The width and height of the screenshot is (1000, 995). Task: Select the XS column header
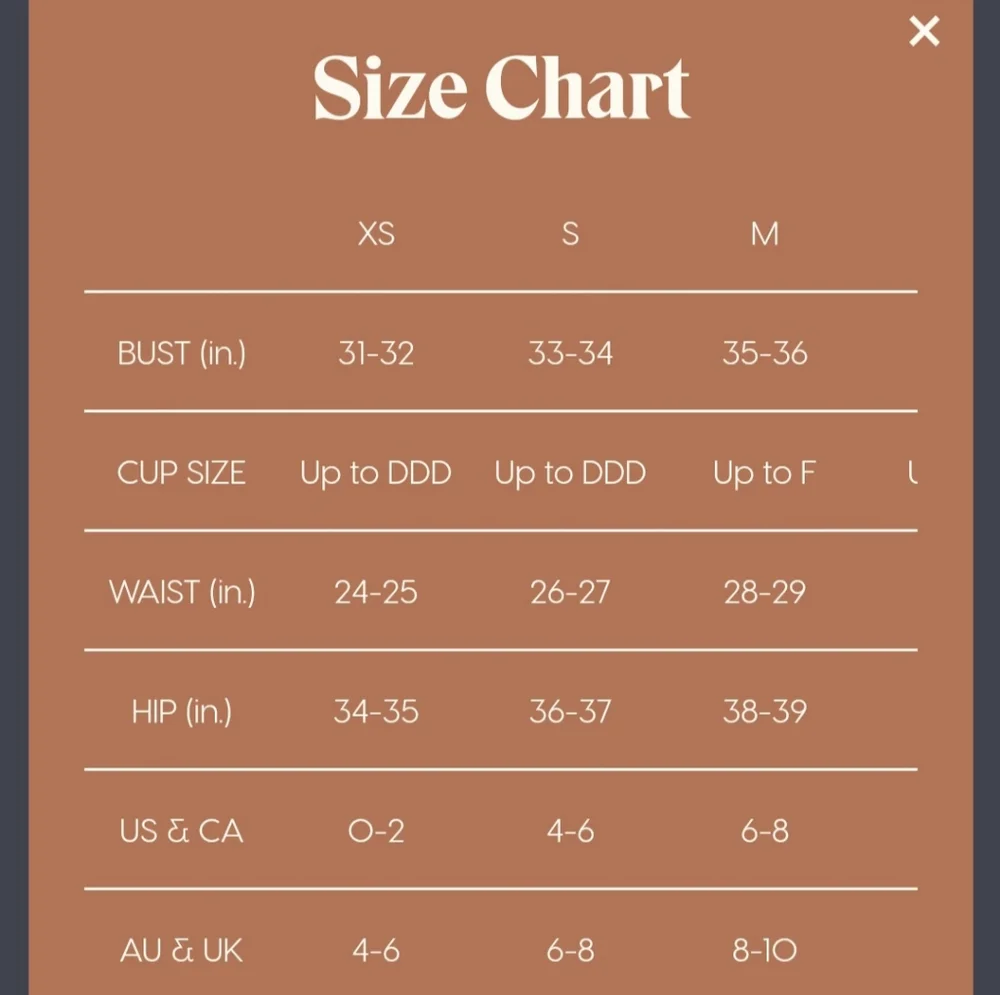tap(376, 234)
